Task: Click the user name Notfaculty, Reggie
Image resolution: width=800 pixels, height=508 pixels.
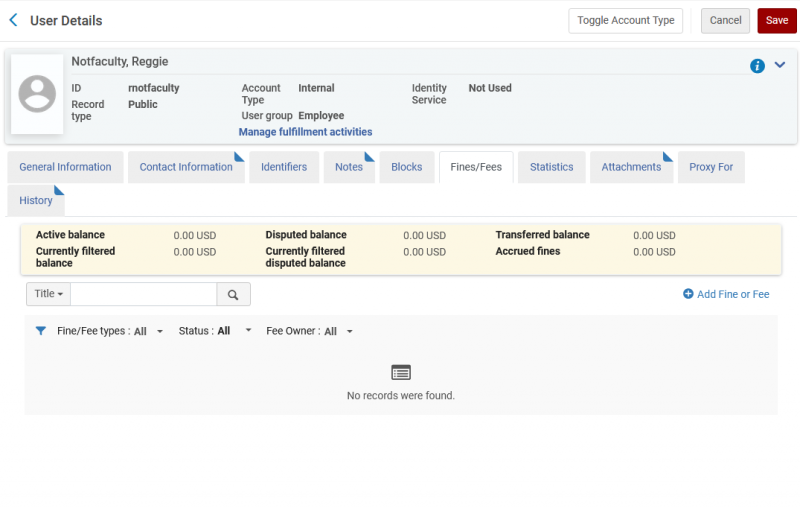Action: 120,61
